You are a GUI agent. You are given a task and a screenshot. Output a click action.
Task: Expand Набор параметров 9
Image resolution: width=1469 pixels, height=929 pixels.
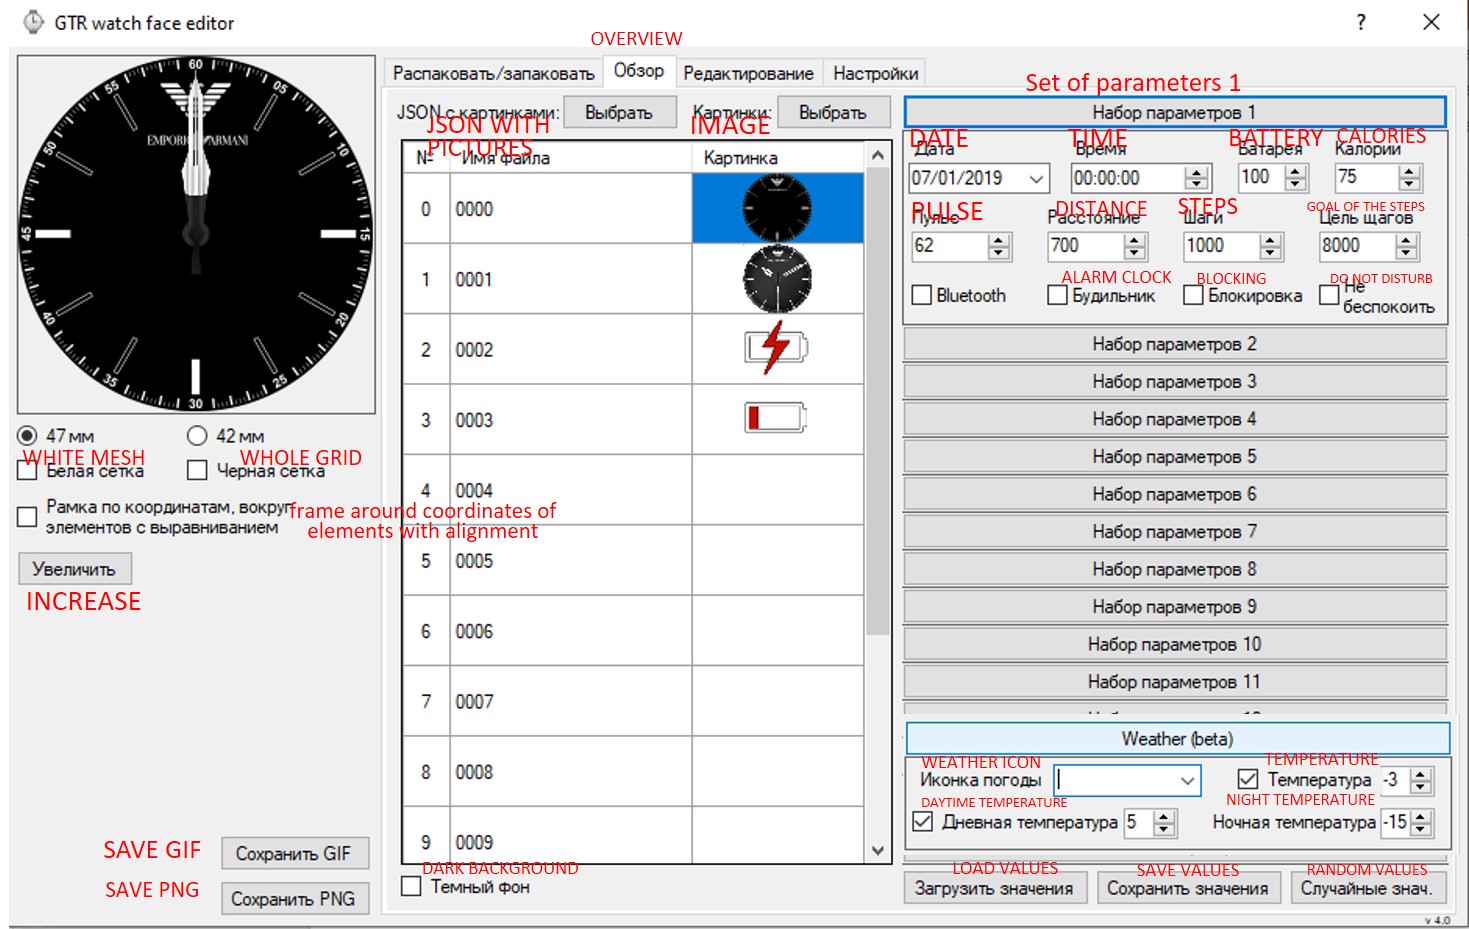tap(1175, 607)
